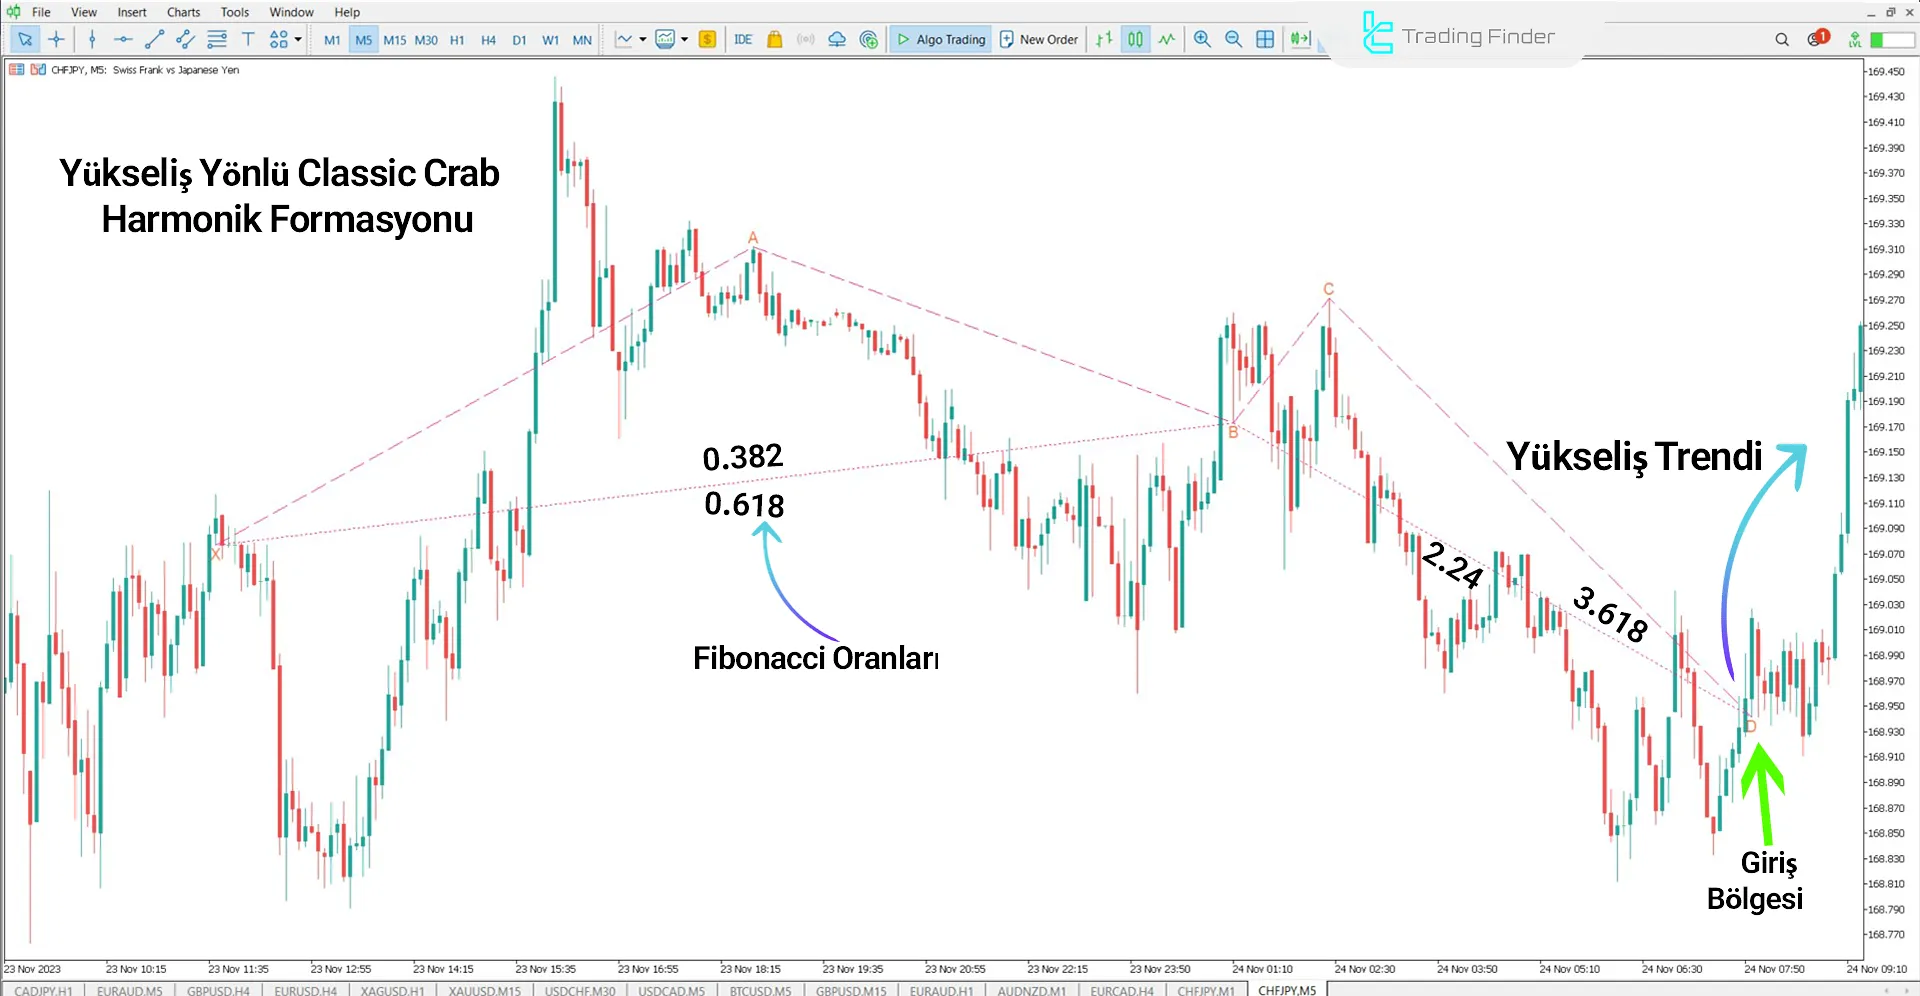
Task: Switch chart to candlestick display
Action: coord(1135,39)
